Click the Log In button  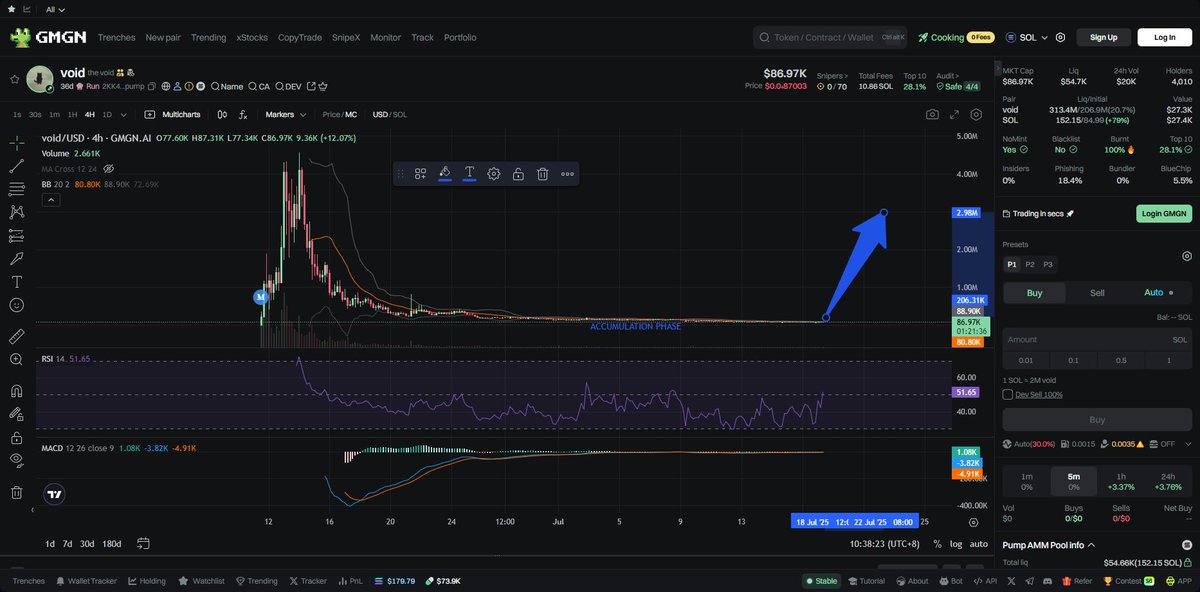point(1165,37)
